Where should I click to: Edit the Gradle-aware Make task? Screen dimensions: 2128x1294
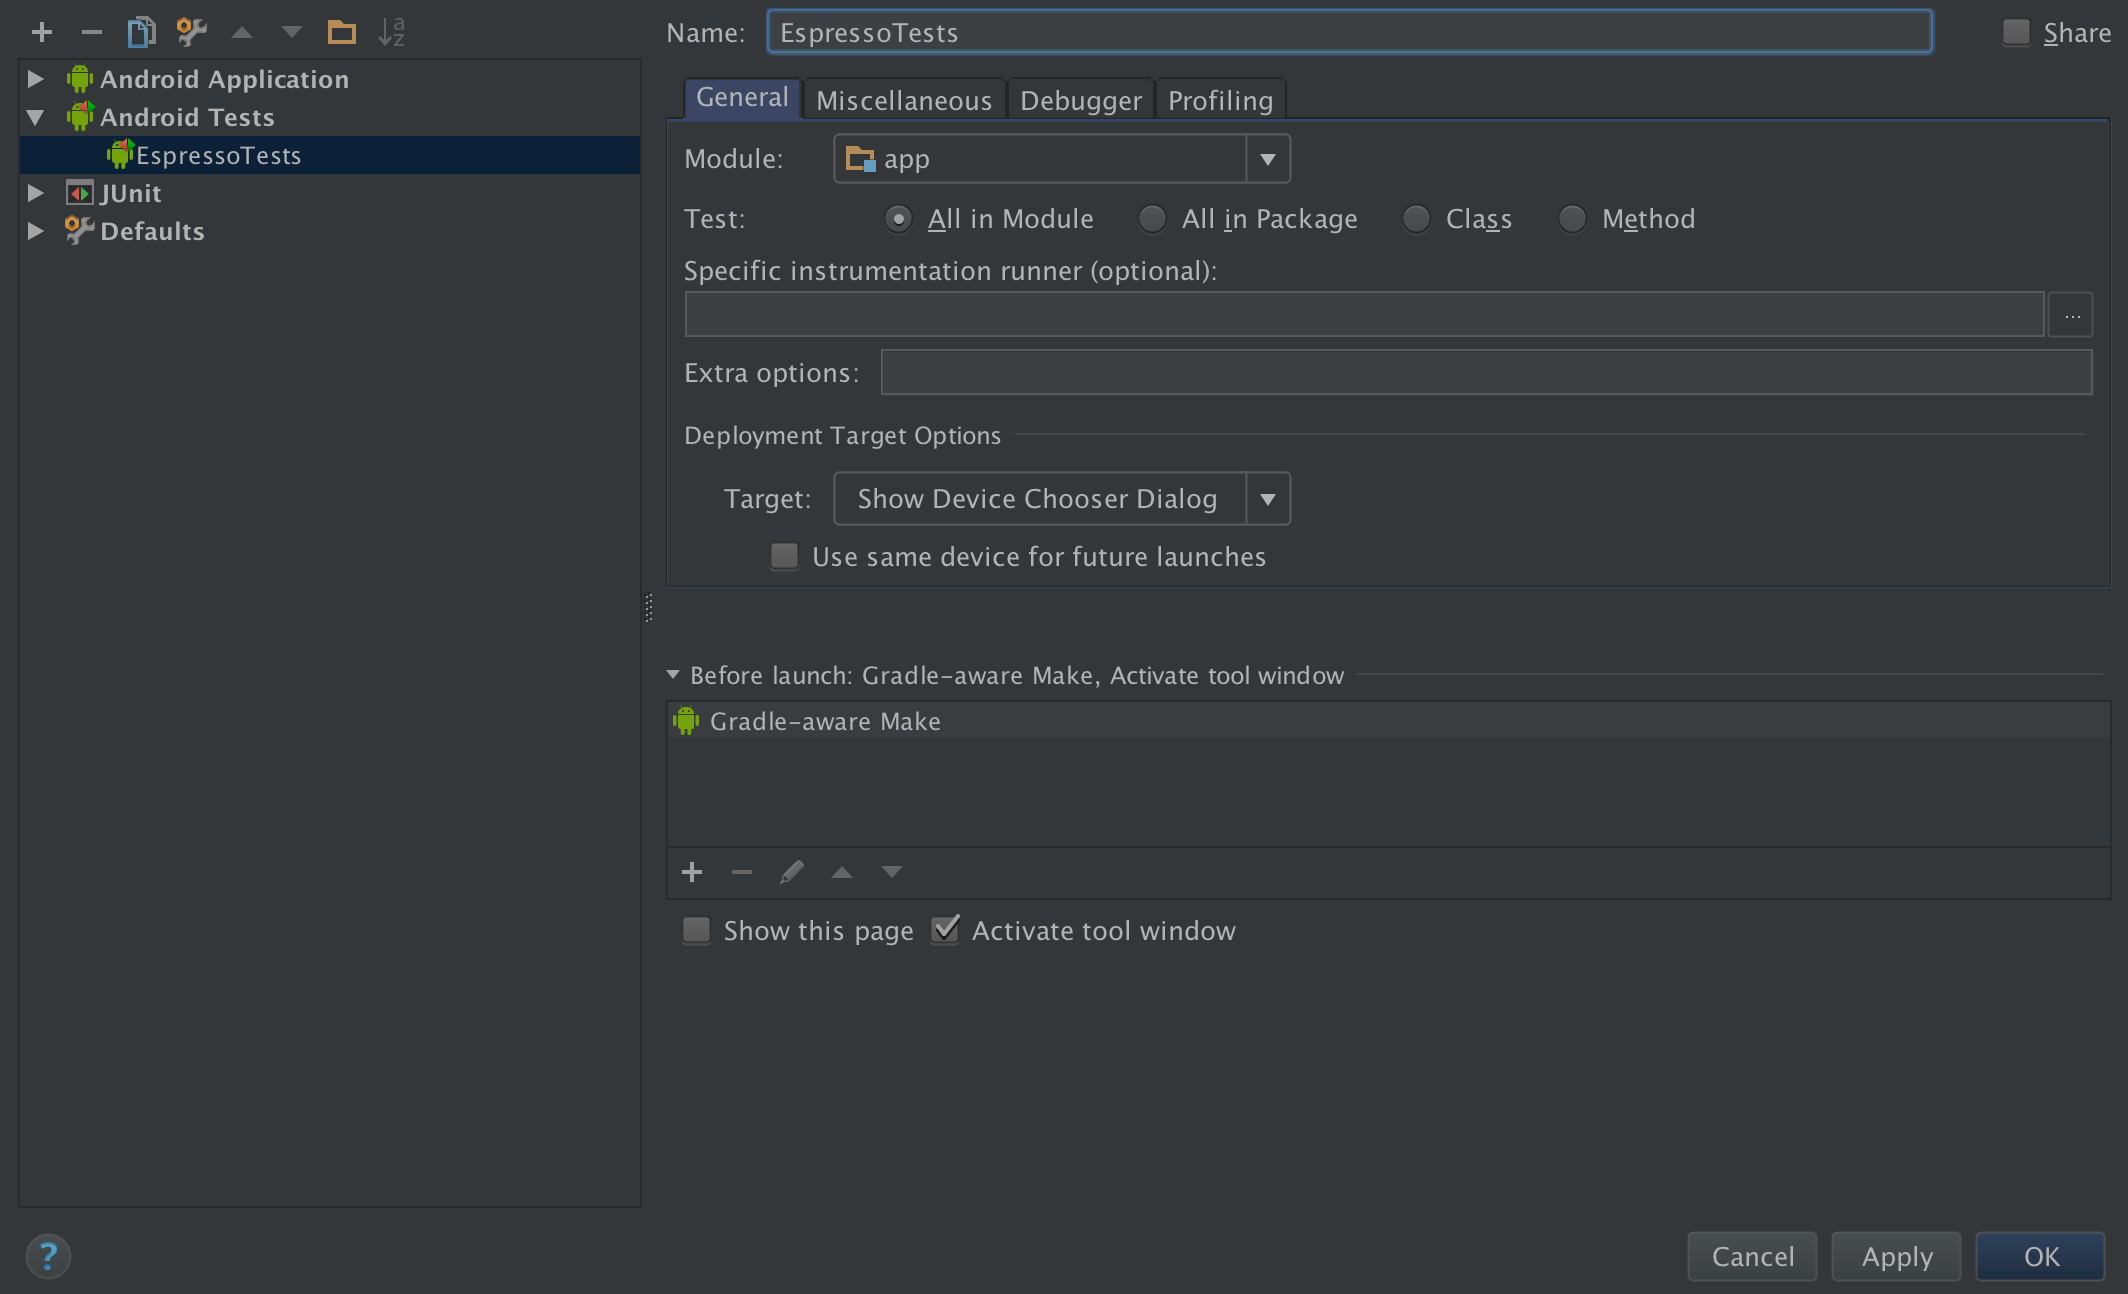pyautogui.click(x=792, y=871)
